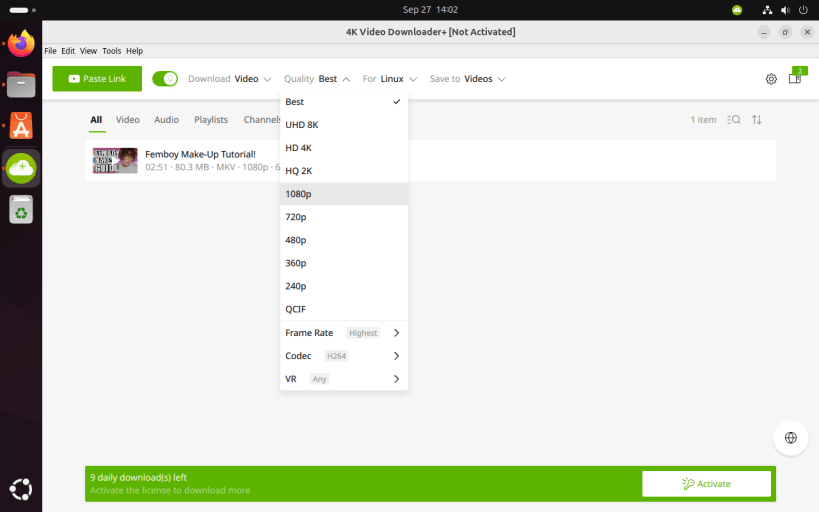Open the network status tray icon

(x=767, y=10)
